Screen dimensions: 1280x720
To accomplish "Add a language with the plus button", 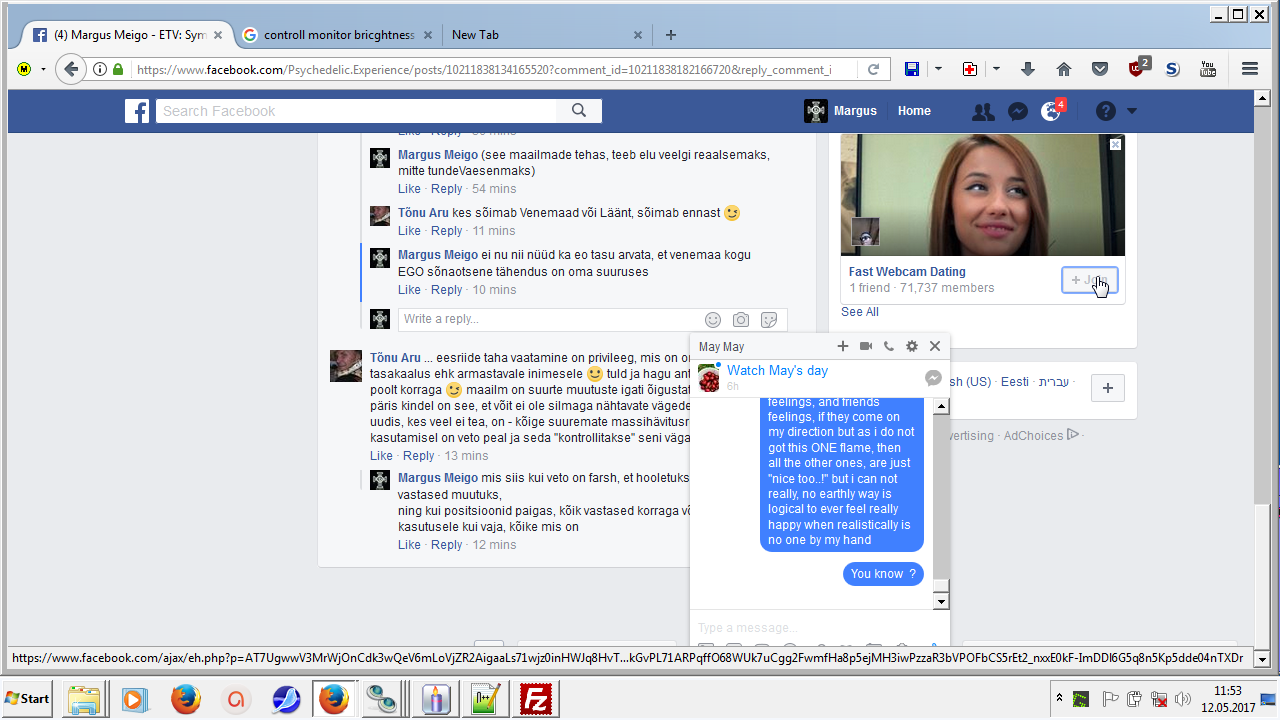I will click(x=1107, y=388).
